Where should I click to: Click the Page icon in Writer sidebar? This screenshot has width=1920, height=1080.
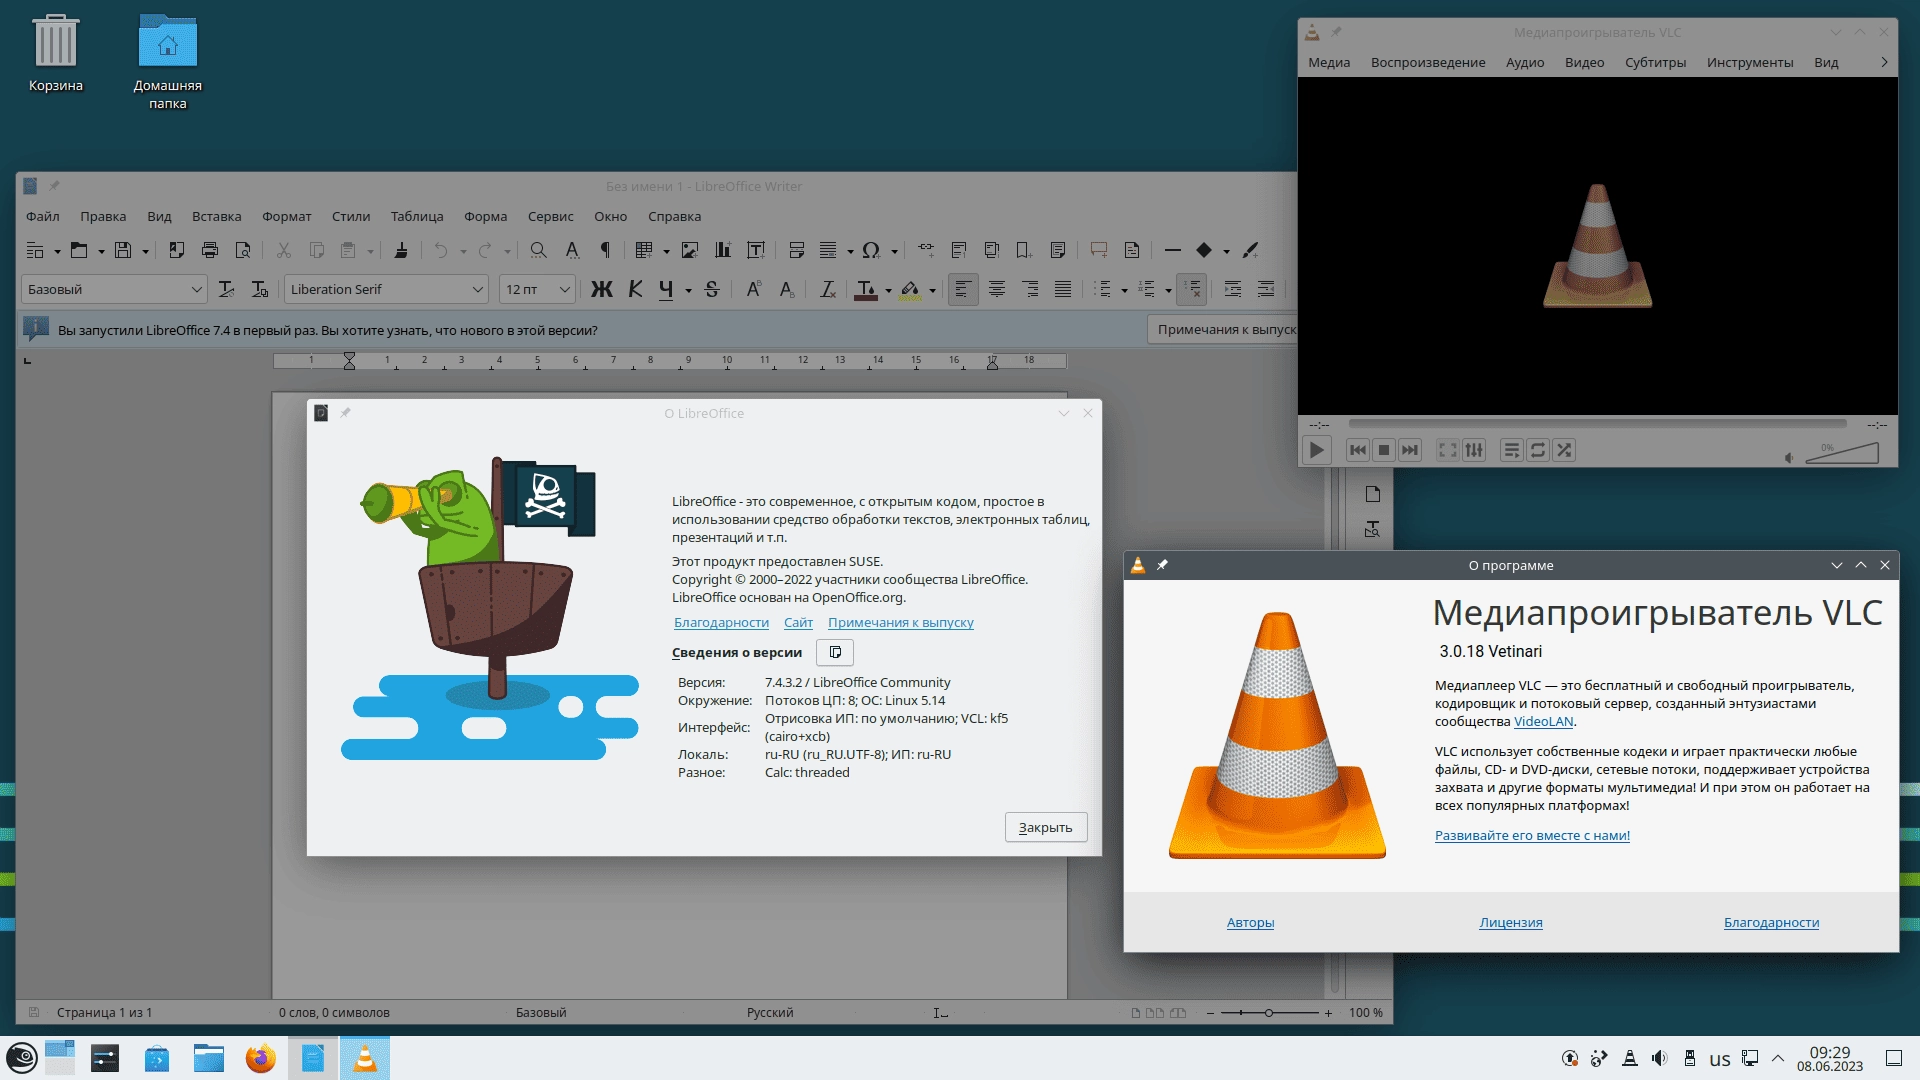tap(1372, 494)
